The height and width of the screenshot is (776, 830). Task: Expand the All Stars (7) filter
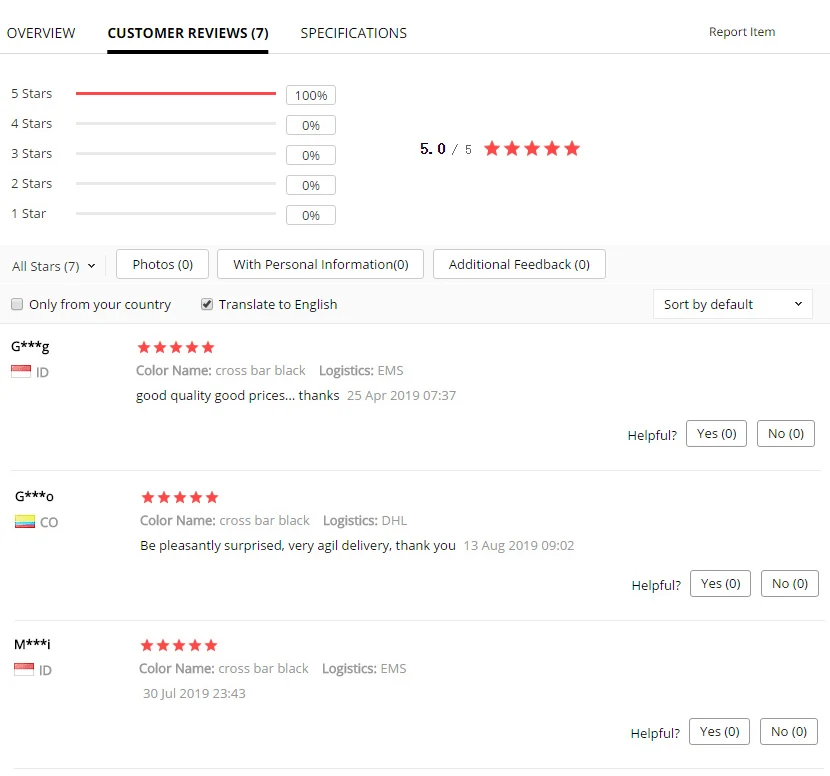53,266
